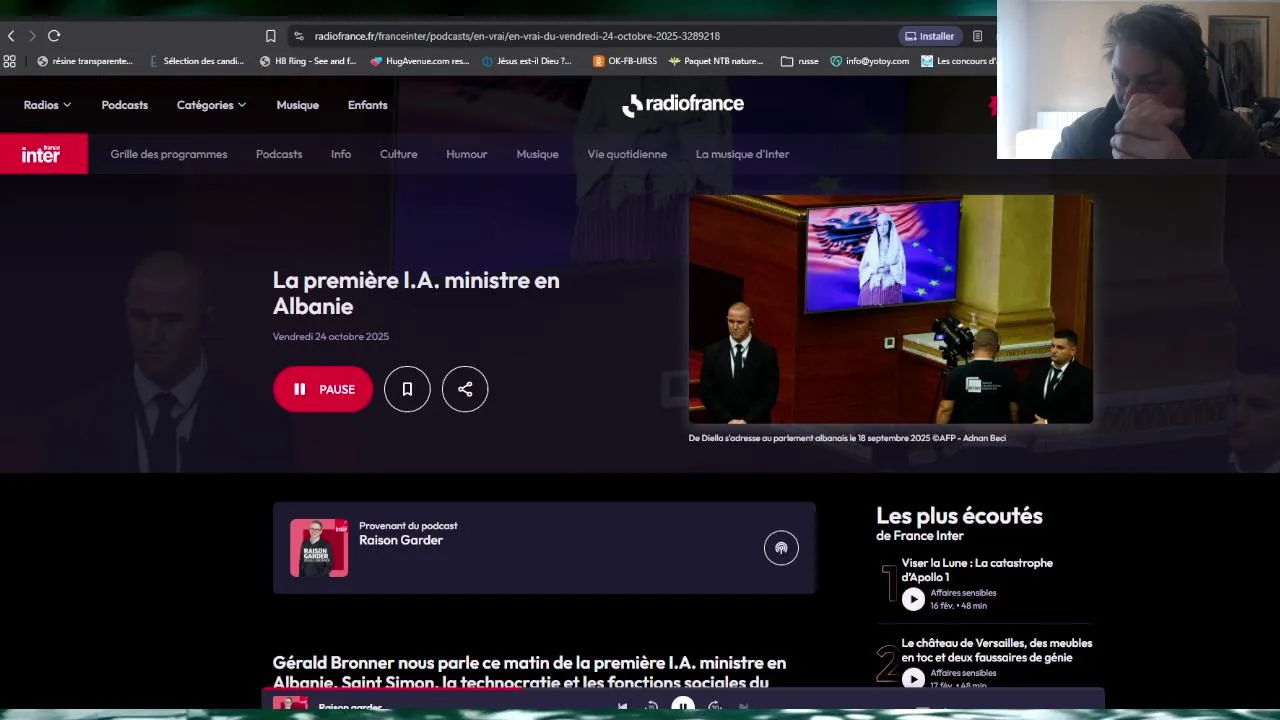This screenshot has width=1280, height=720.
Task: Open the apps grid icon in the bookmarks bar
Action: tap(10, 61)
